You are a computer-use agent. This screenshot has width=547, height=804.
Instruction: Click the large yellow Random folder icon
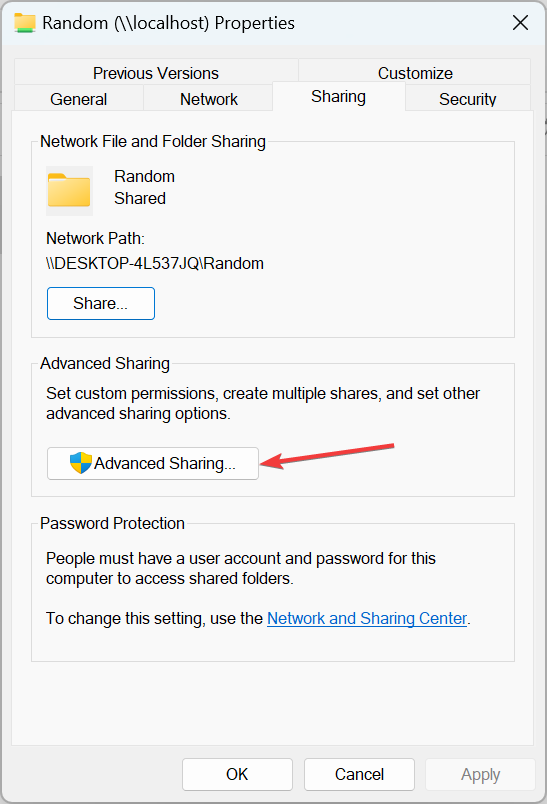click(69, 190)
